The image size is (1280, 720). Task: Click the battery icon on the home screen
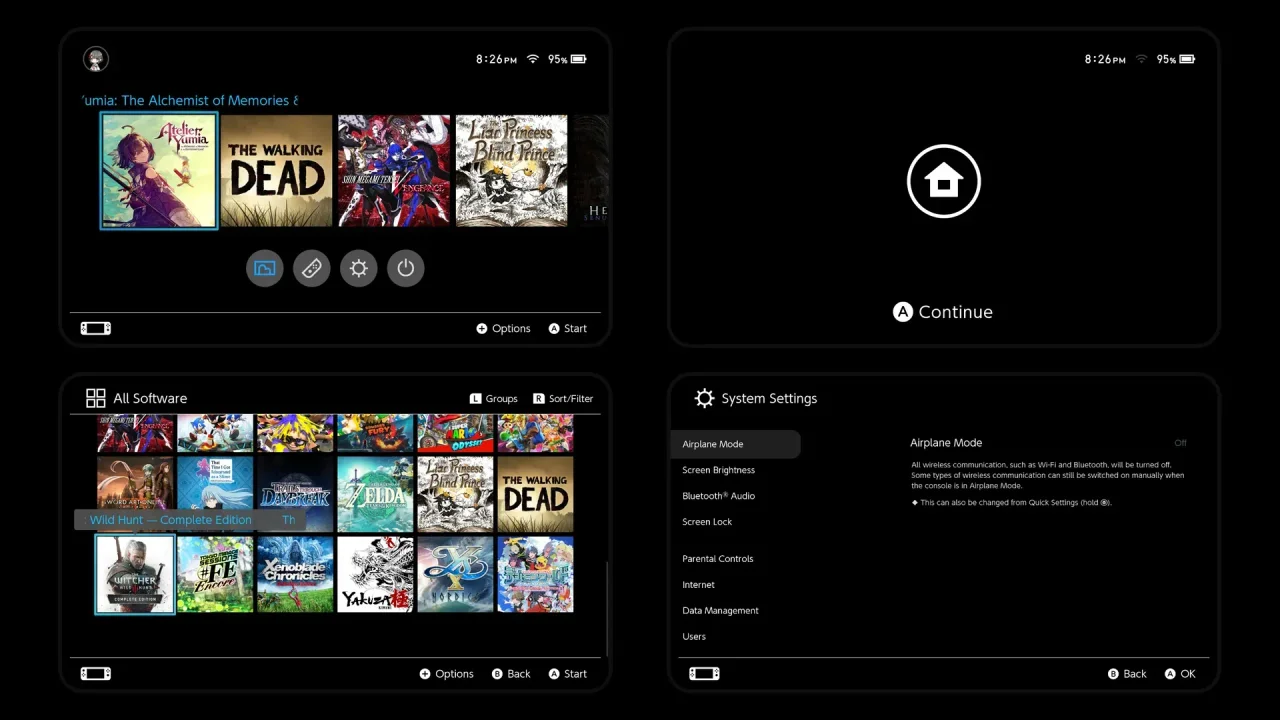point(579,59)
